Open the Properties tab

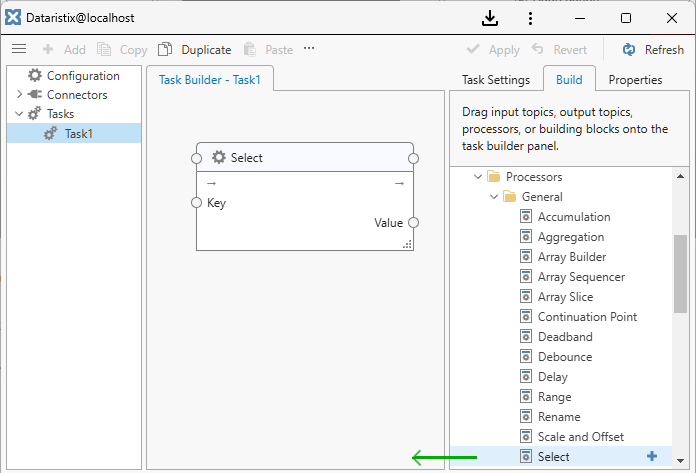635,80
